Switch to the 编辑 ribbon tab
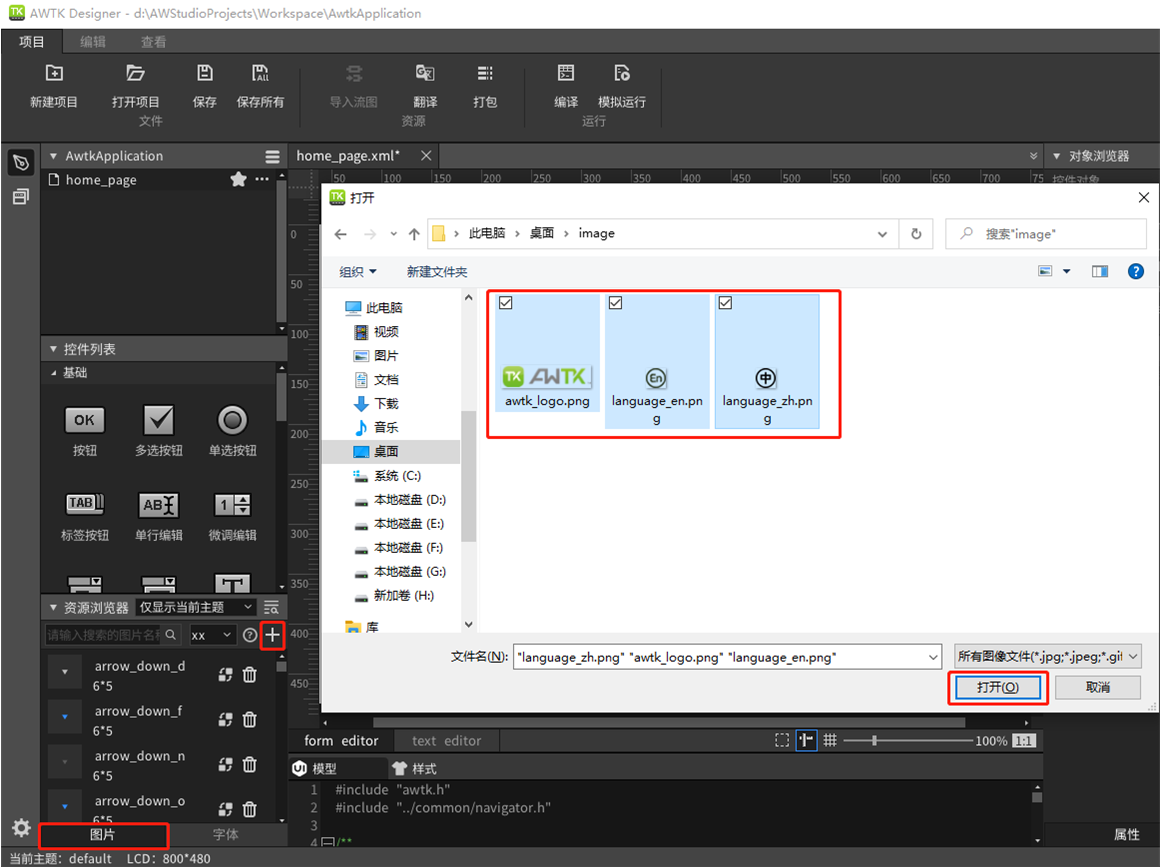The width and height of the screenshot is (1161, 868). tap(93, 41)
